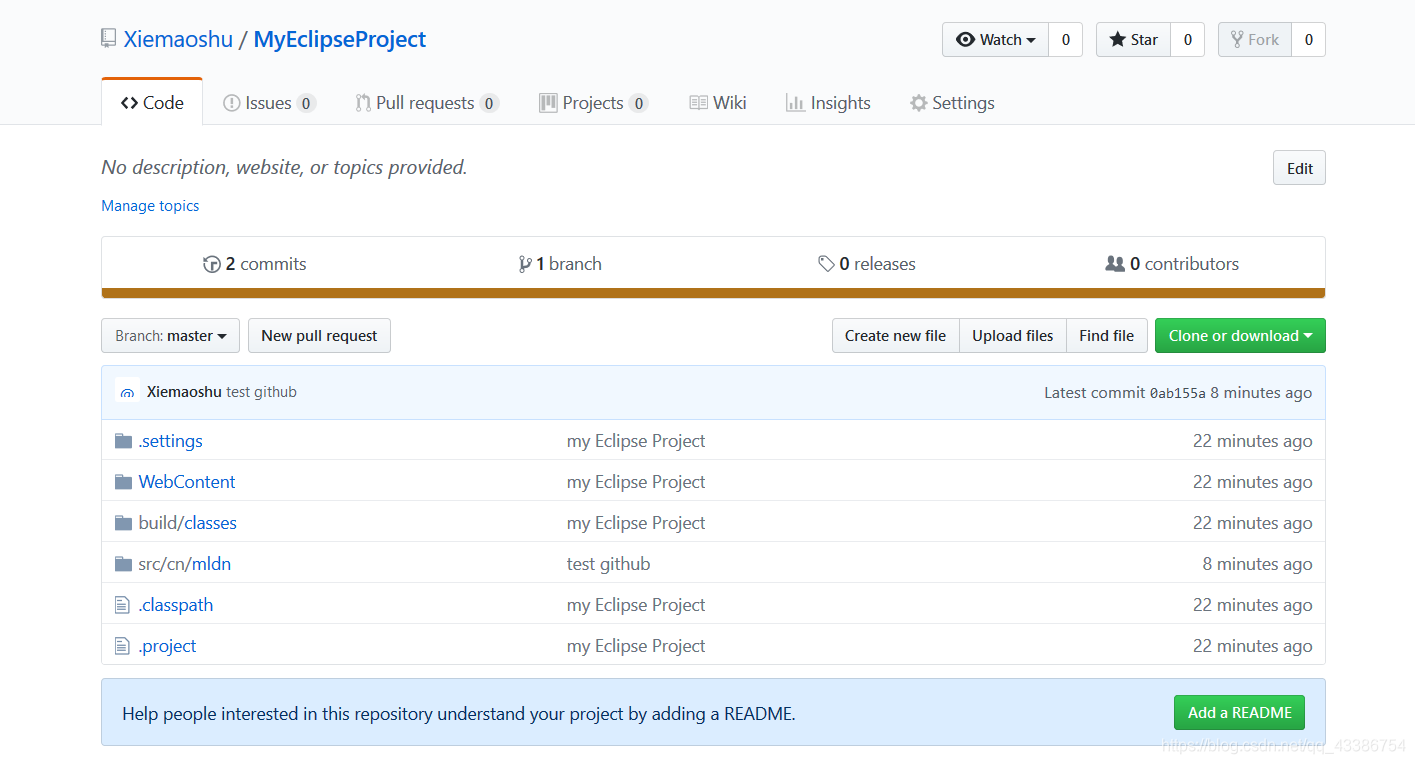Open the Branch: master dropdown

170,336
